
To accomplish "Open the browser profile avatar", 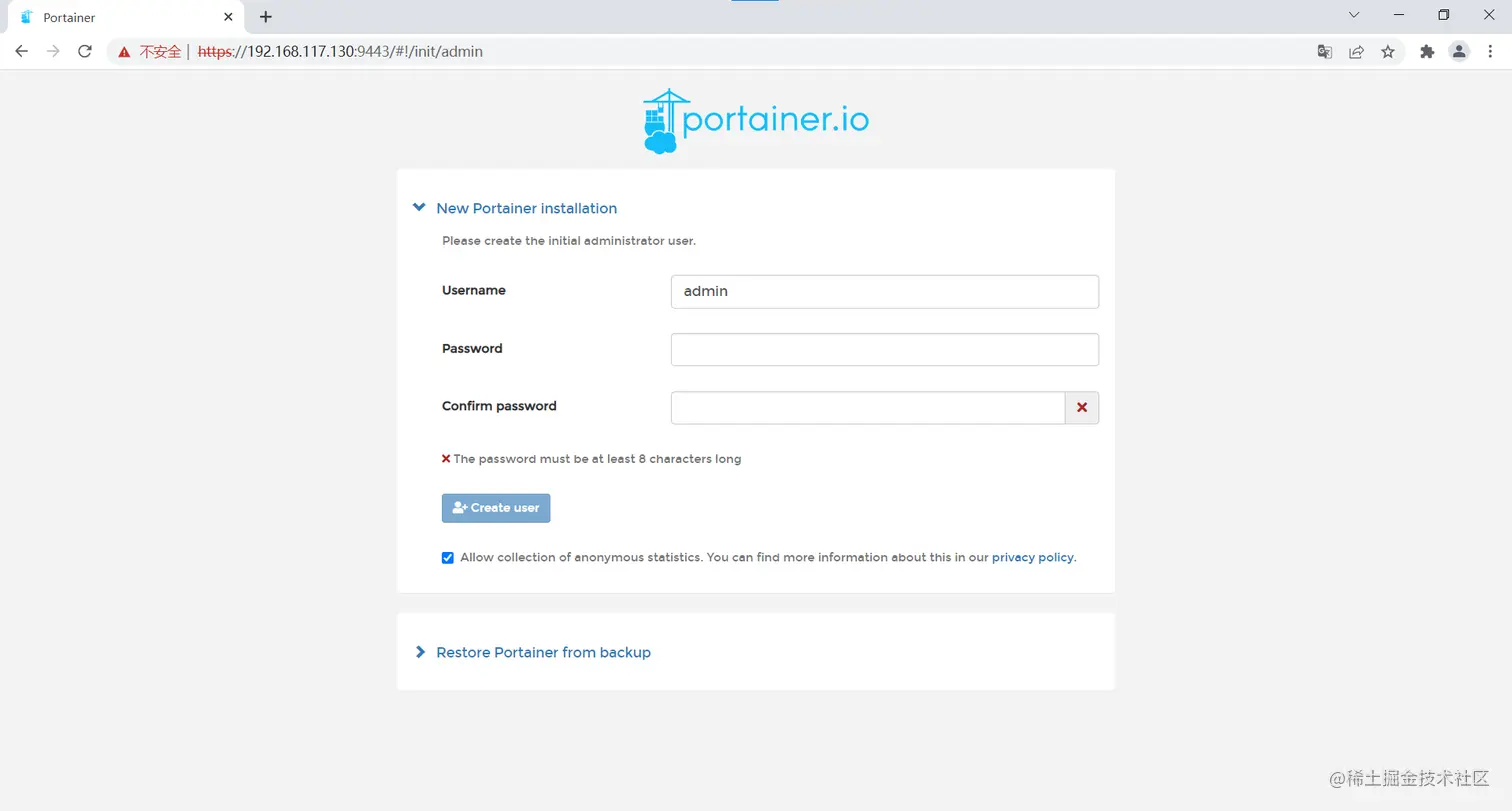I will 1459,52.
